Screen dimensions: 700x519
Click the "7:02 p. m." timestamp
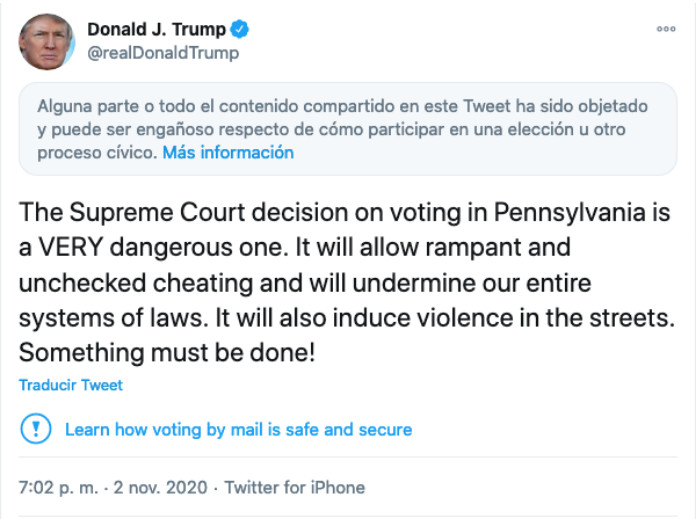click(x=58, y=488)
